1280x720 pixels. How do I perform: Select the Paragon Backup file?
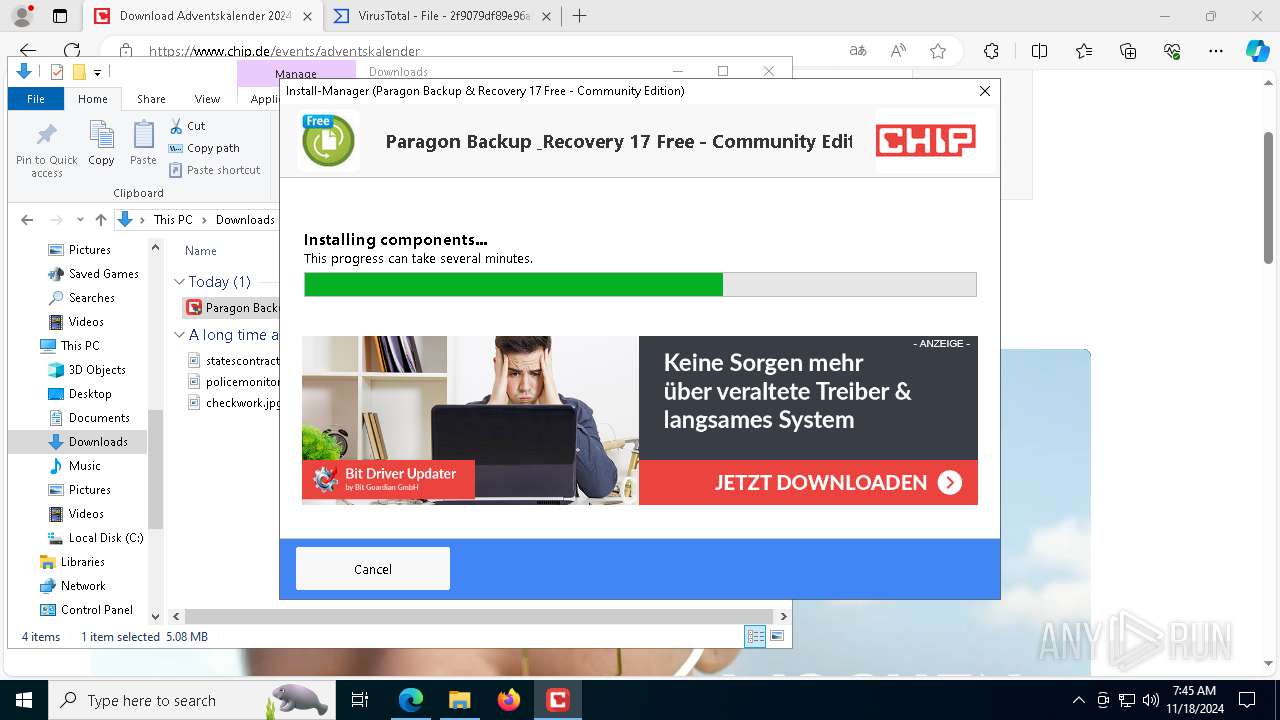[x=232, y=308]
